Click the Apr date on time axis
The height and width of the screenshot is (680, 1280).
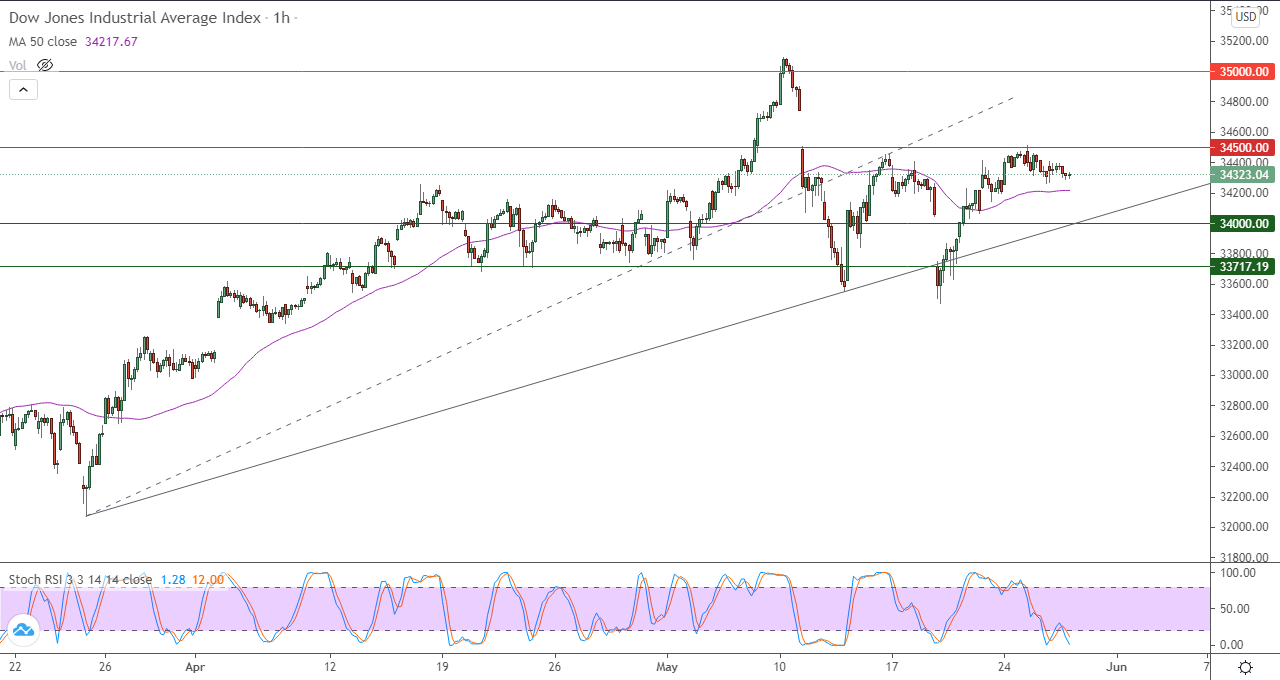coord(195,665)
